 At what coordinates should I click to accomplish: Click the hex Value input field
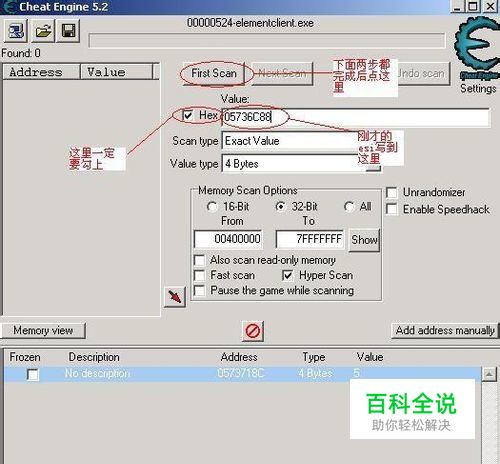click(355, 117)
